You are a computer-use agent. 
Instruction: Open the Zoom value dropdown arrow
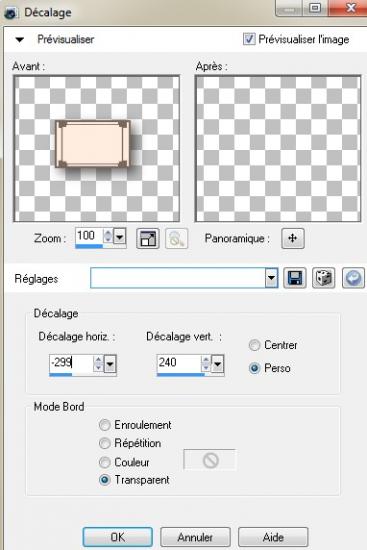(x=120, y=237)
